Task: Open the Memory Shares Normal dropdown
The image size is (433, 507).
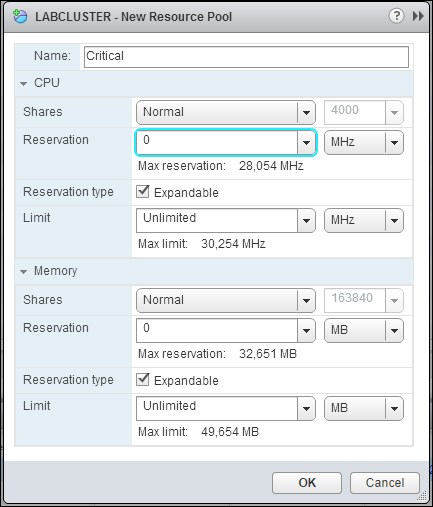Action: [x=226, y=300]
